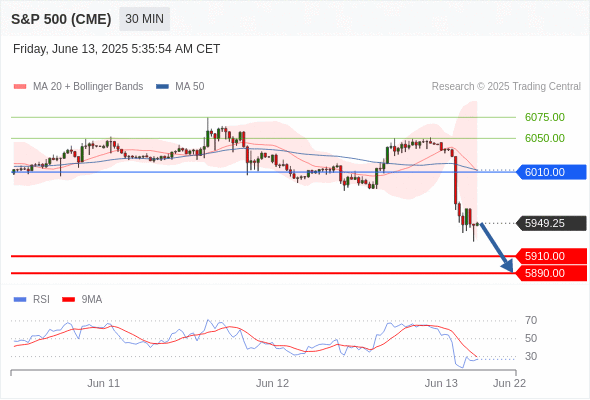590x400 pixels.
Task: Click the RSI 30 level label
Action: point(531,356)
